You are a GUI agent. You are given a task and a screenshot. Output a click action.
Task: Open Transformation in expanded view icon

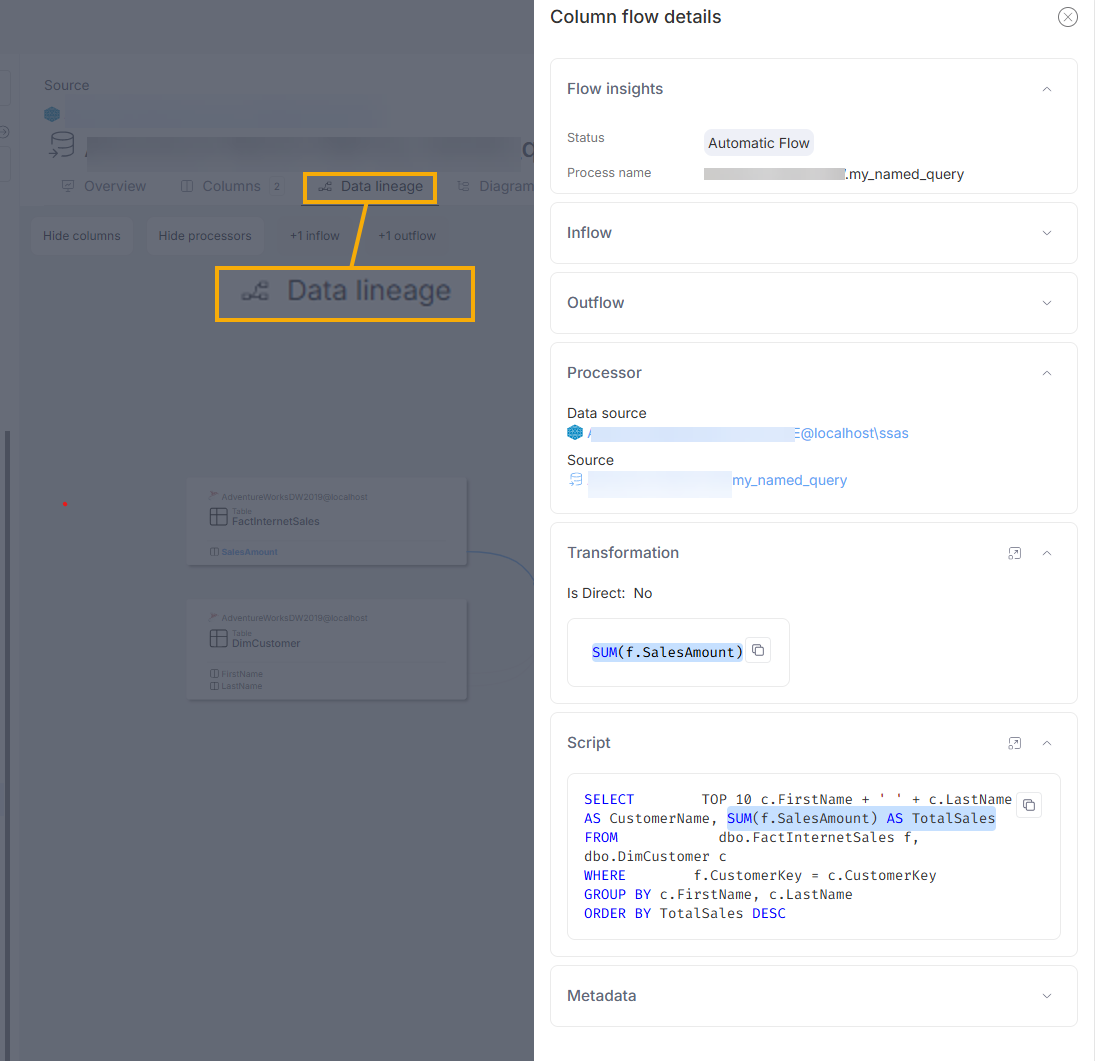[1014, 553]
